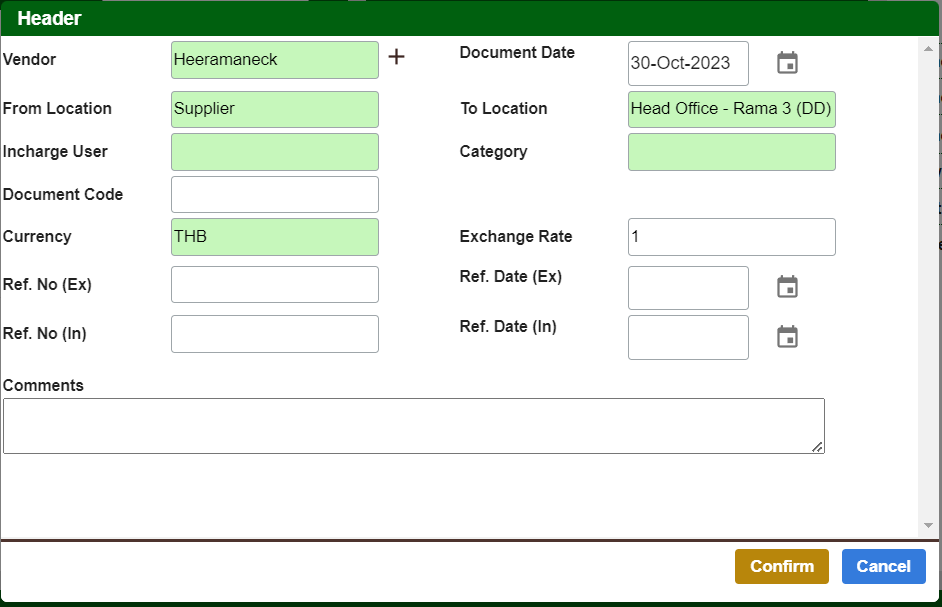Click the scrollbar up arrow
942x607 pixels.
(927, 47)
